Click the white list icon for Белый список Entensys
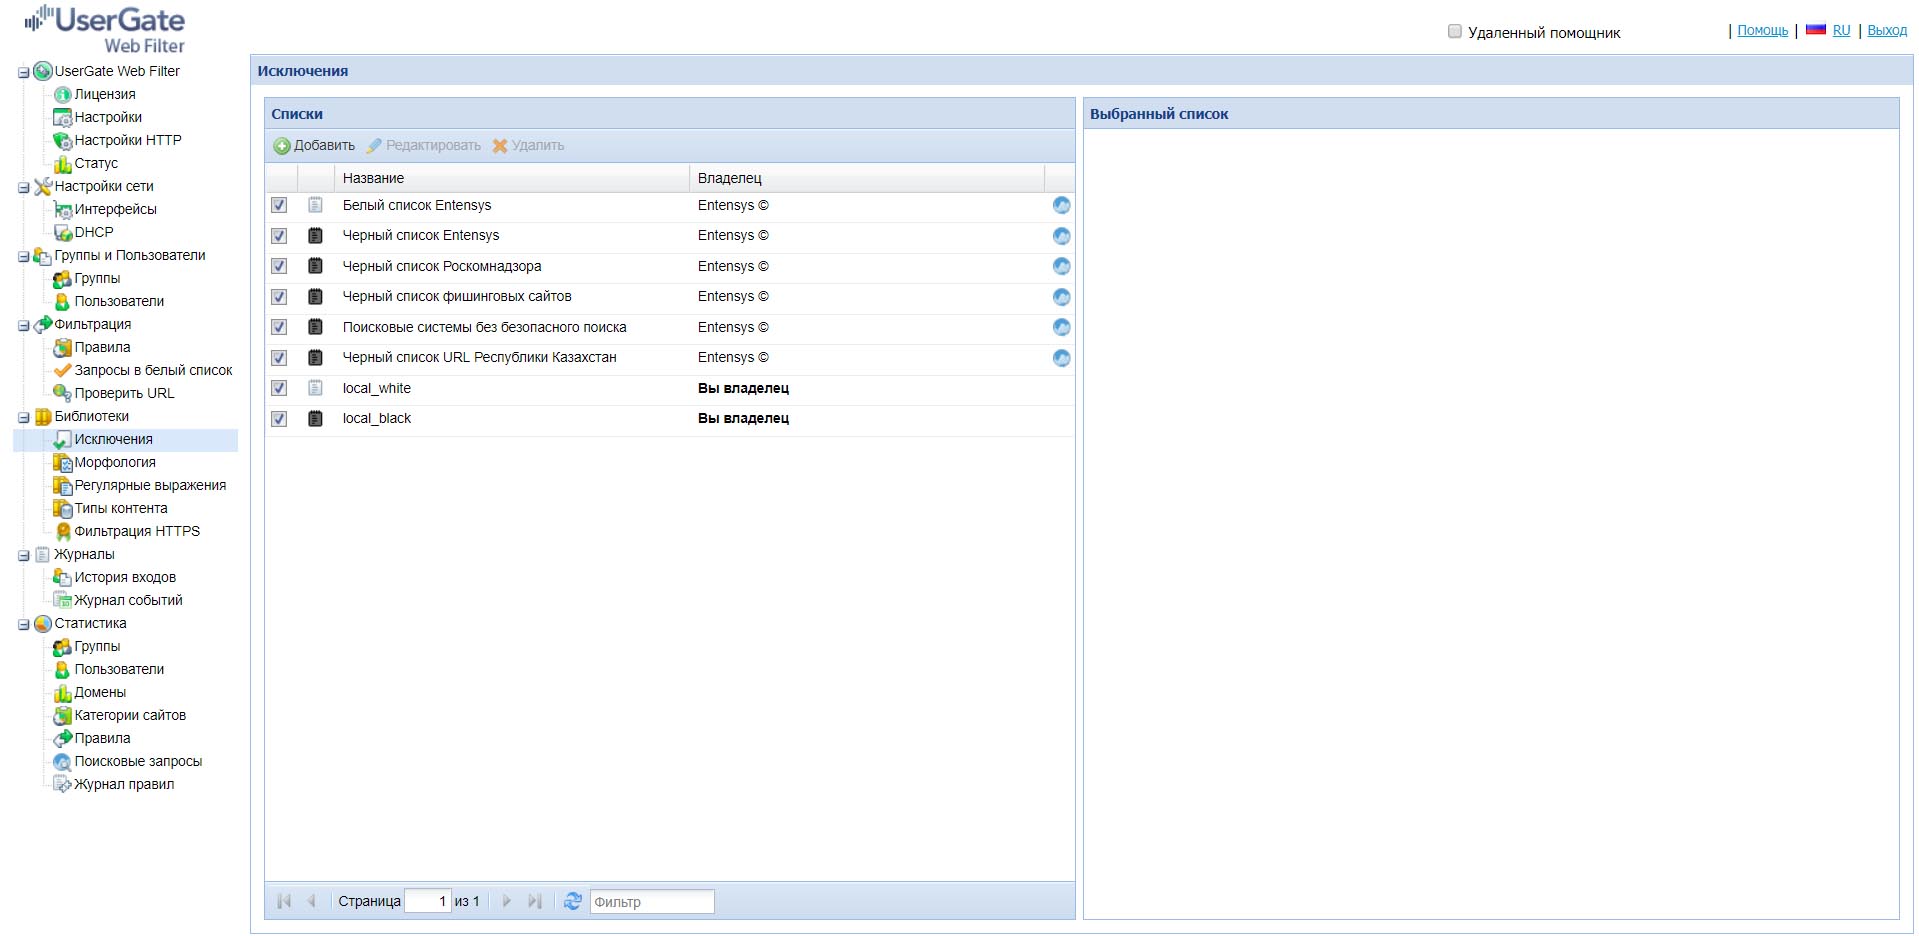The width and height of the screenshot is (1919, 936). (315, 205)
